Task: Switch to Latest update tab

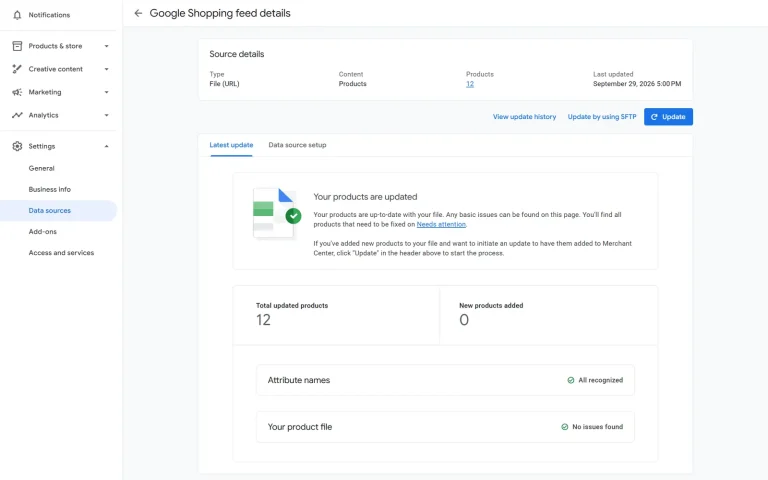Action: (231, 145)
